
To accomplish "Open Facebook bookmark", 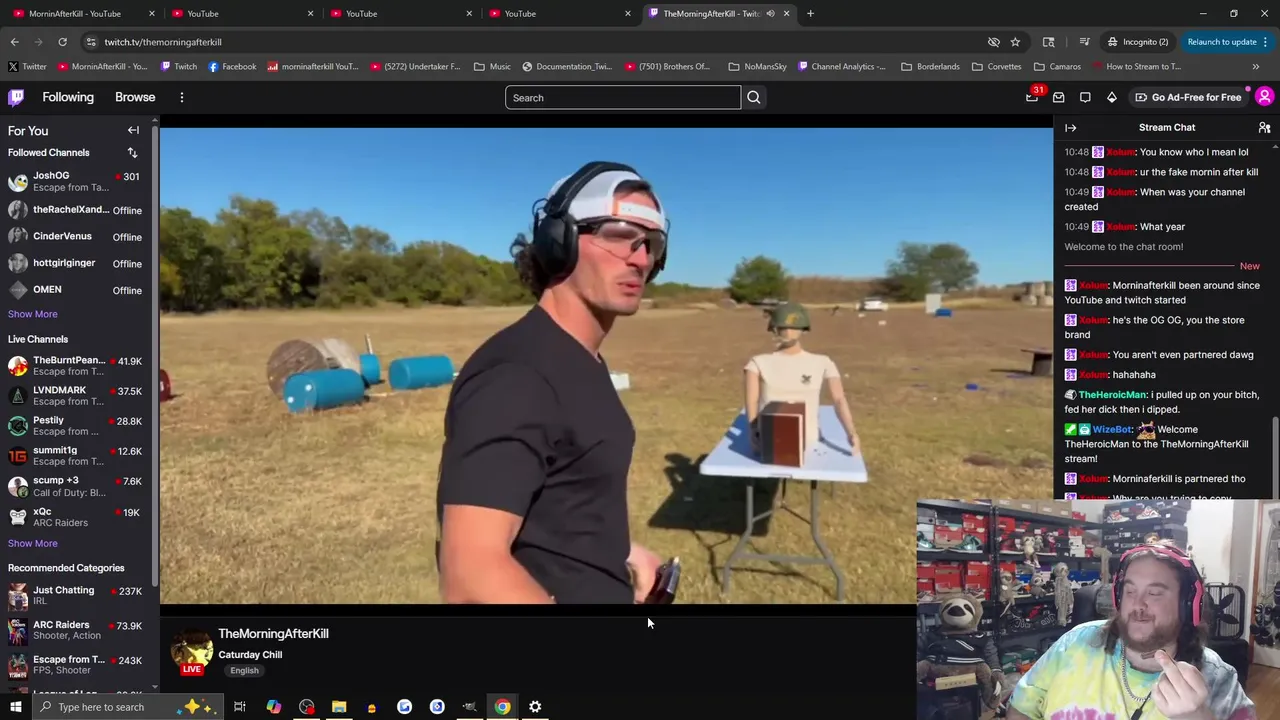I will [232, 66].
